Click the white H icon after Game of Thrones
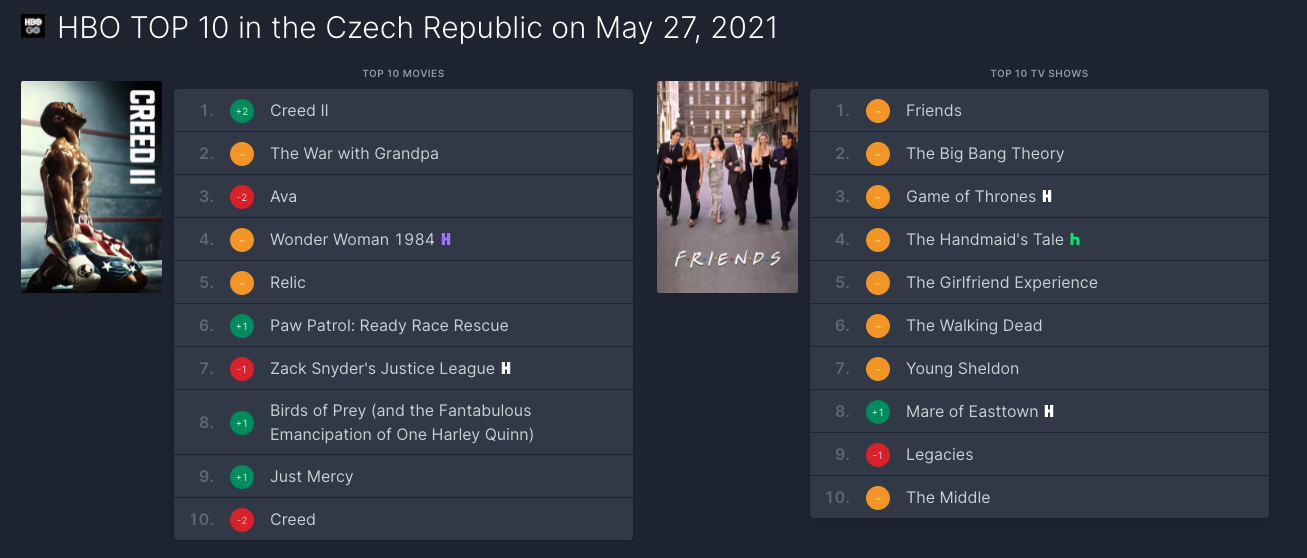This screenshot has height=558, width=1307. coord(1047,197)
